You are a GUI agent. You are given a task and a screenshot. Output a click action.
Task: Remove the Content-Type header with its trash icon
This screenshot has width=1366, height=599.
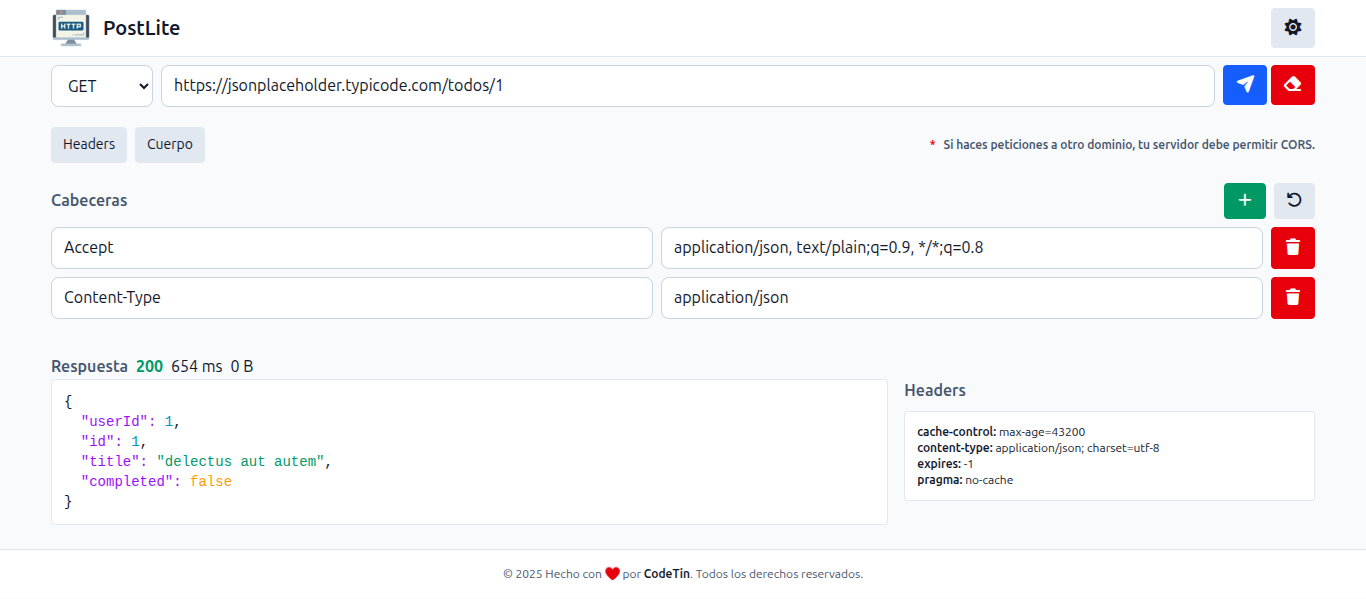click(1292, 298)
